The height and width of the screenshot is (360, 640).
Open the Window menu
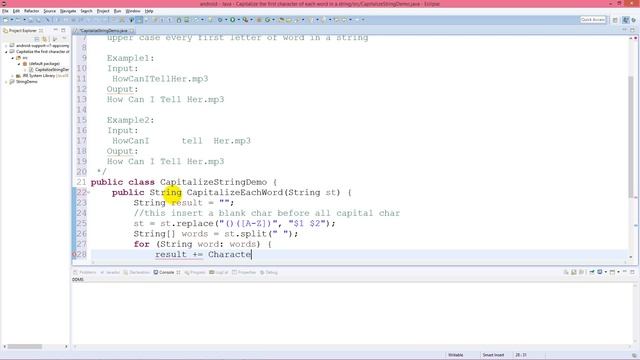(x=133, y=11)
